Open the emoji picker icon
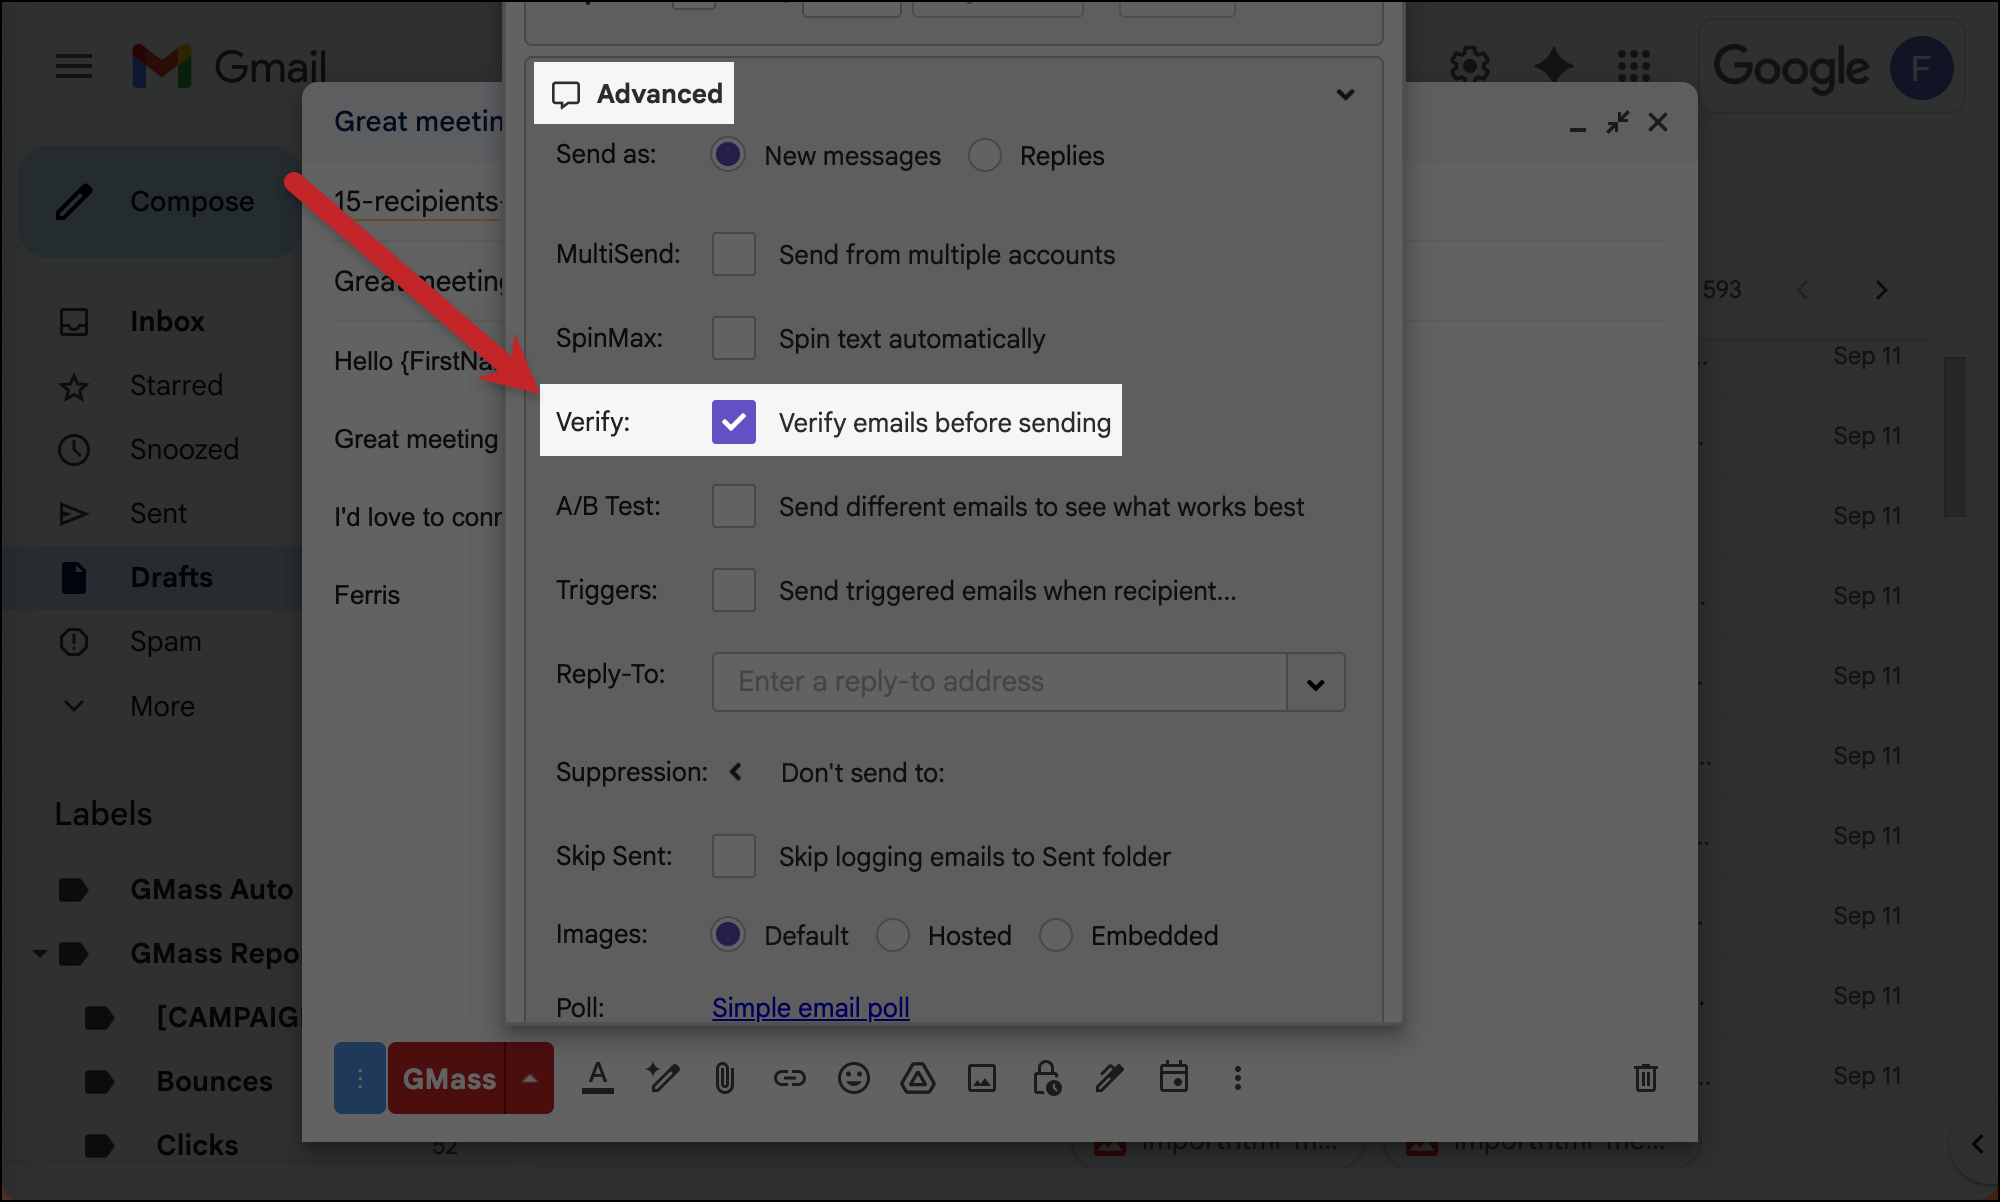 click(853, 1078)
